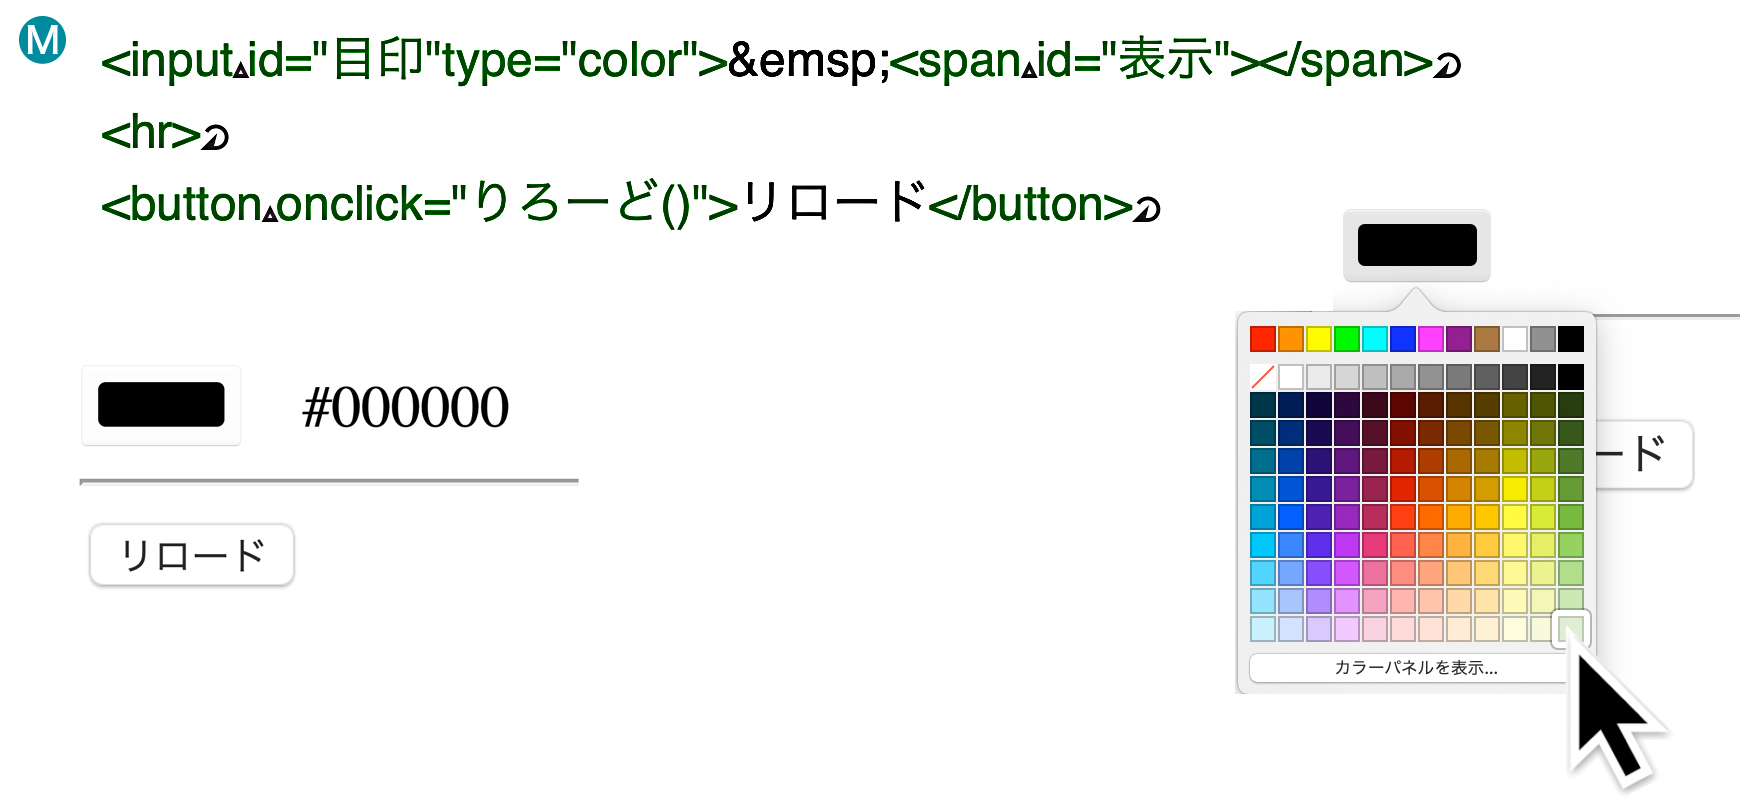Pick the orange swatch in top palette row

[1291, 339]
